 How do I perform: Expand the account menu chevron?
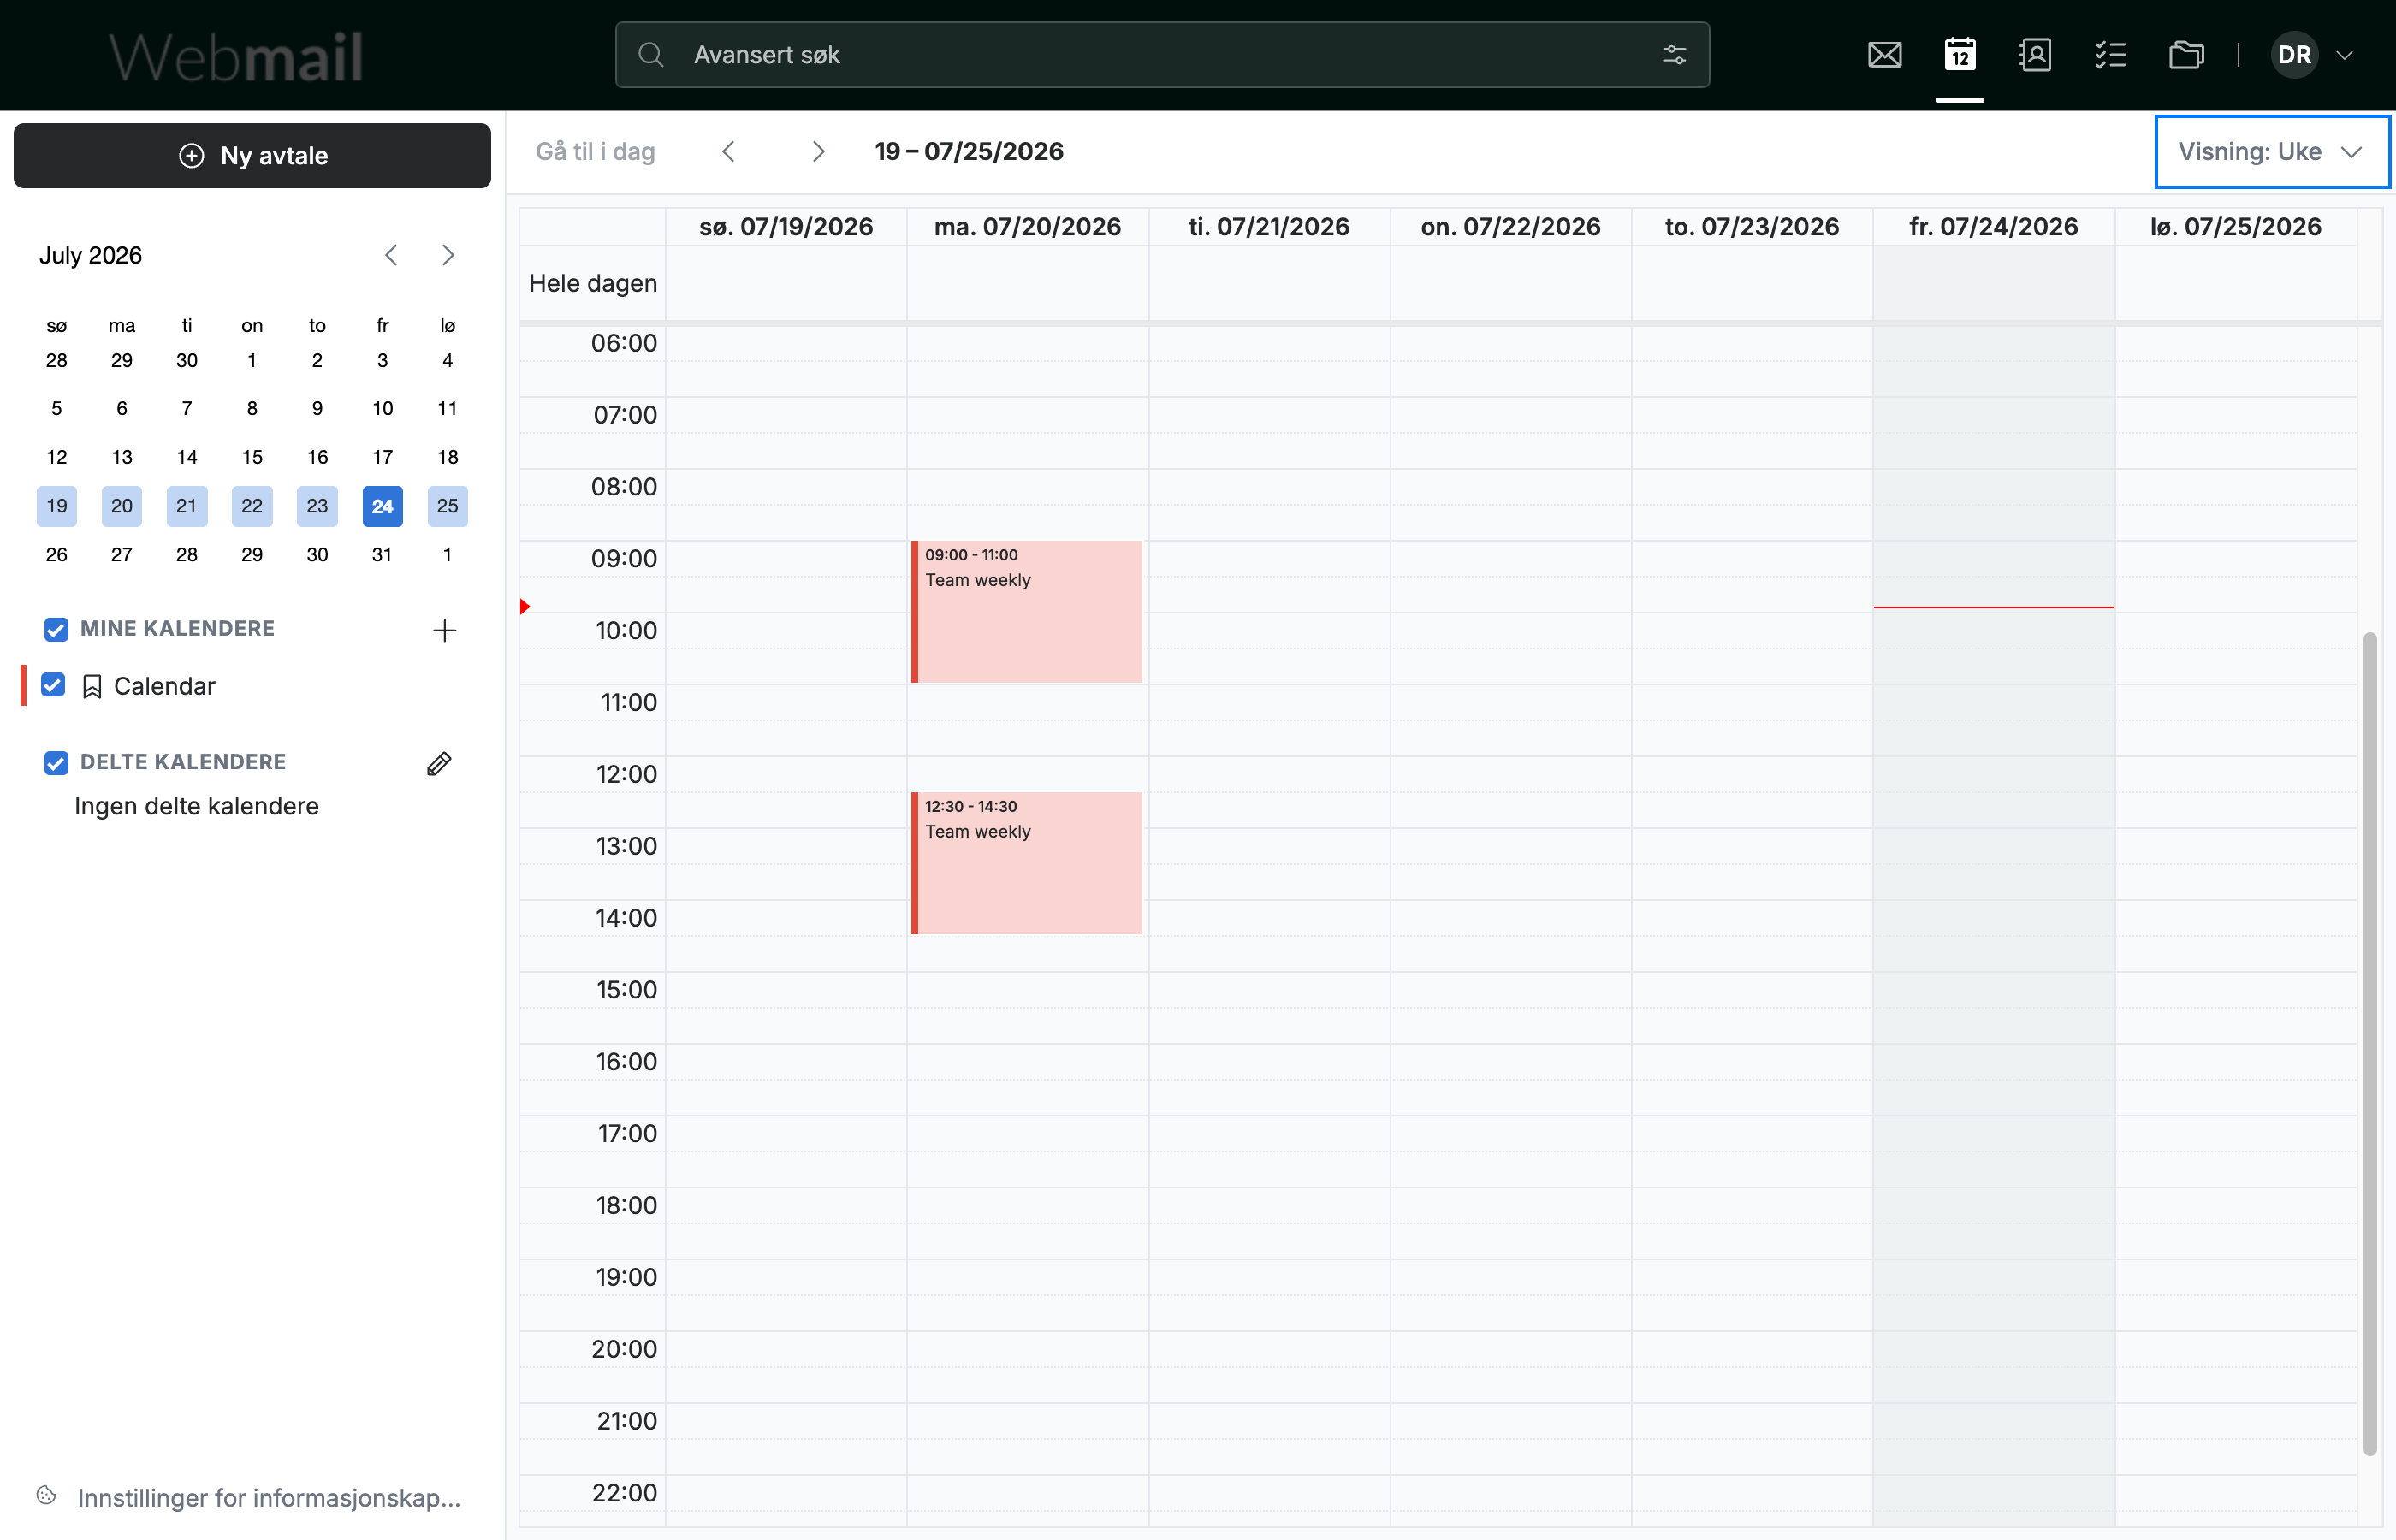pos(2344,55)
